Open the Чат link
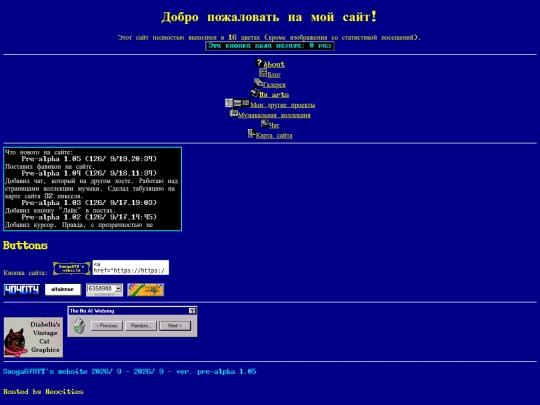The width and height of the screenshot is (540, 405). click(x=274, y=125)
